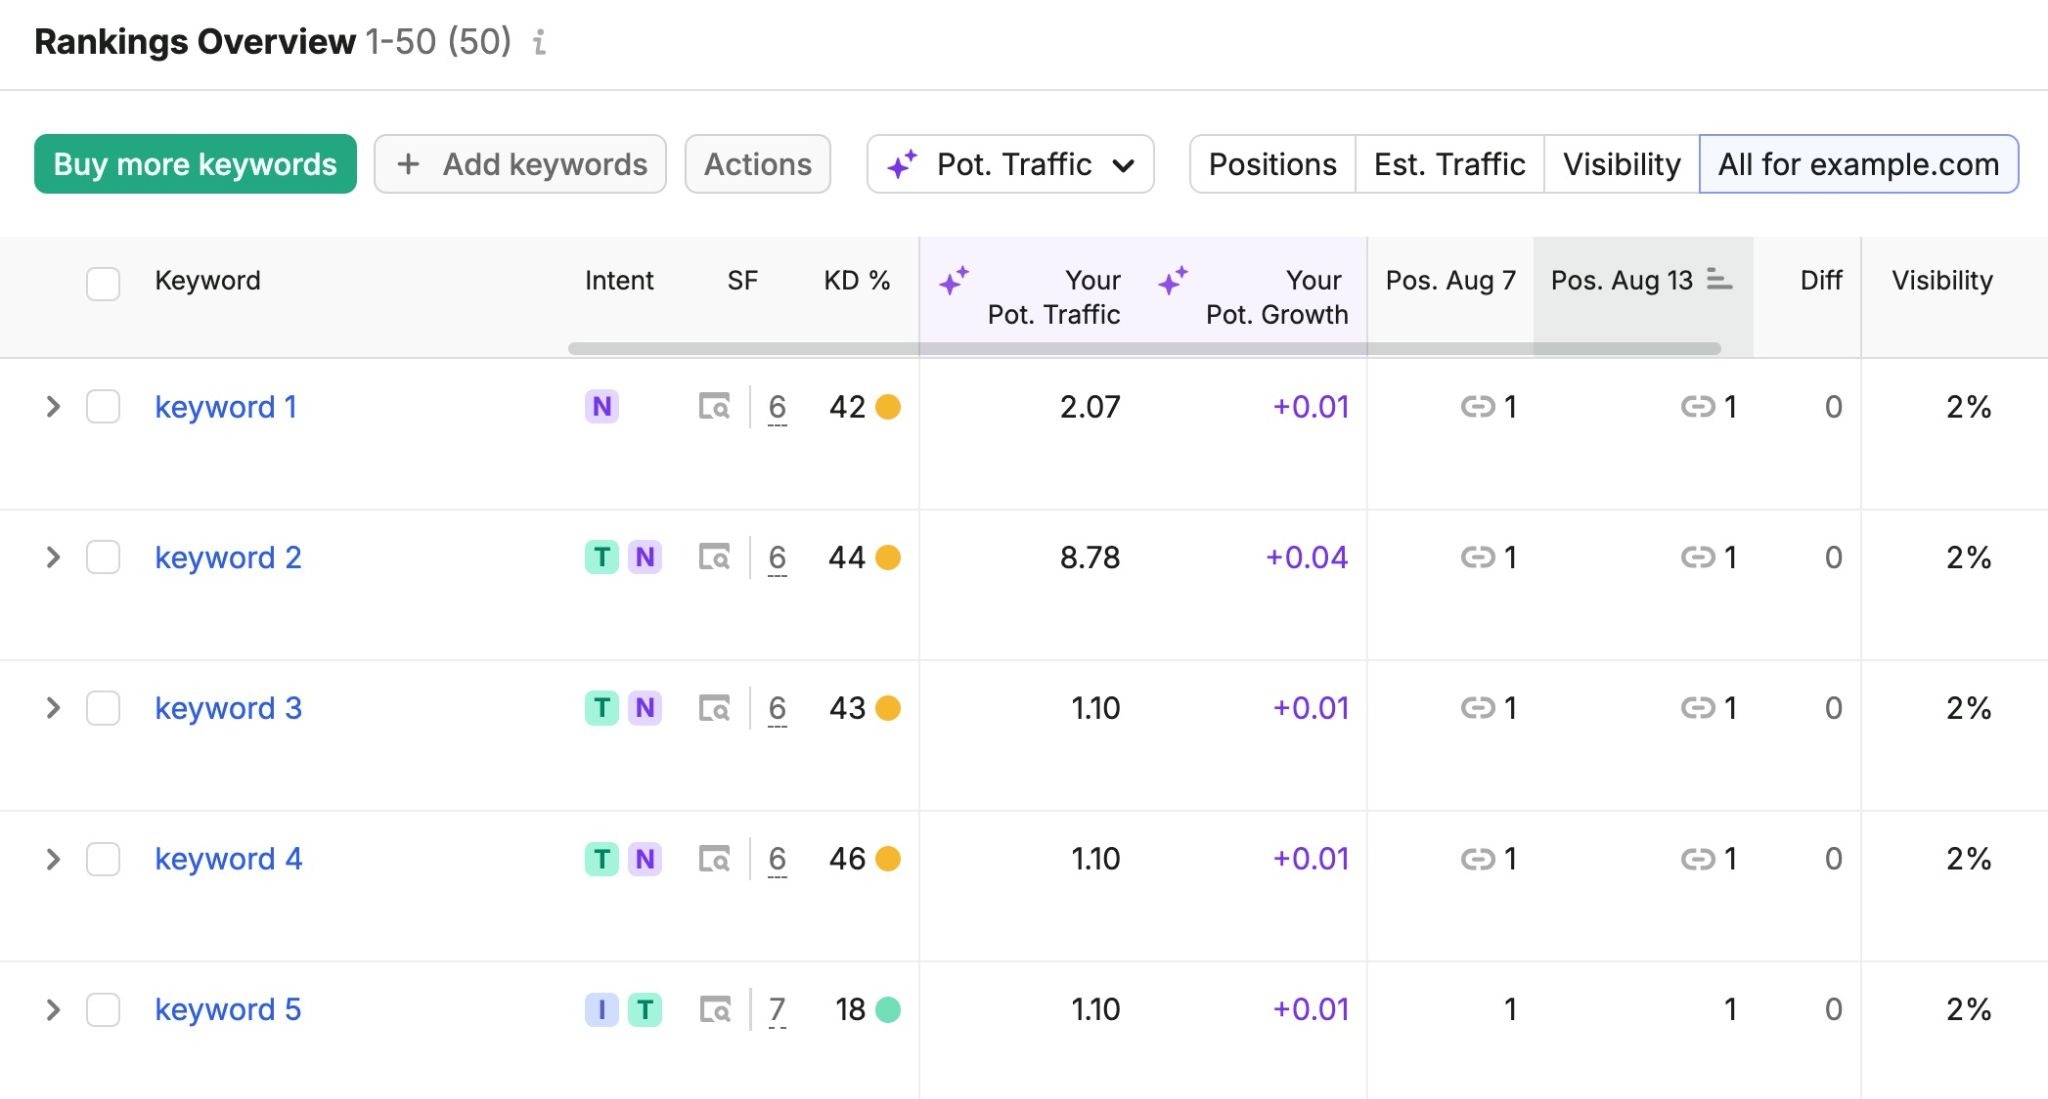Check the box for keyword 3
2048x1099 pixels.
(x=103, y=708)
